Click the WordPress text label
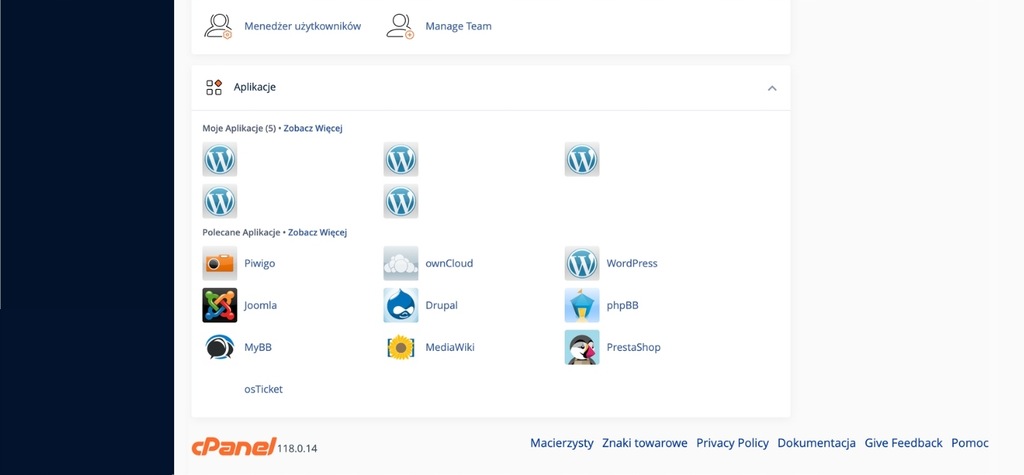 632,263
